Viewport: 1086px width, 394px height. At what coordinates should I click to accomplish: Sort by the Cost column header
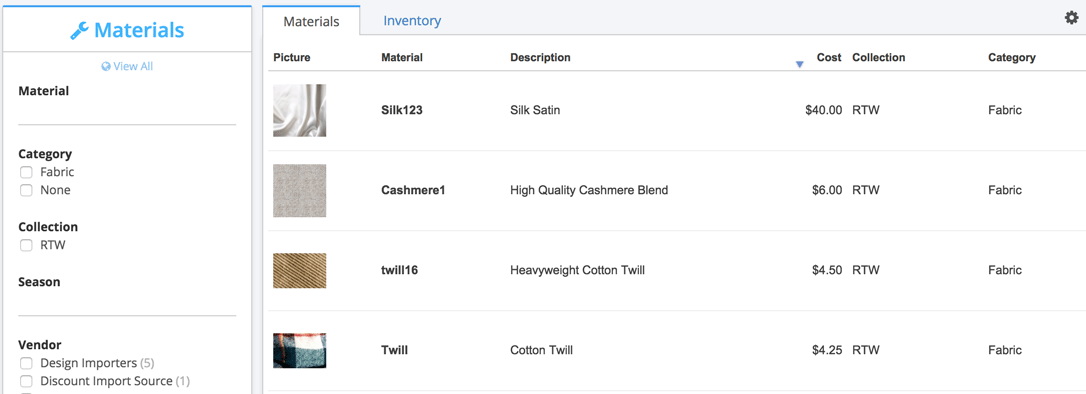(829, 57)
